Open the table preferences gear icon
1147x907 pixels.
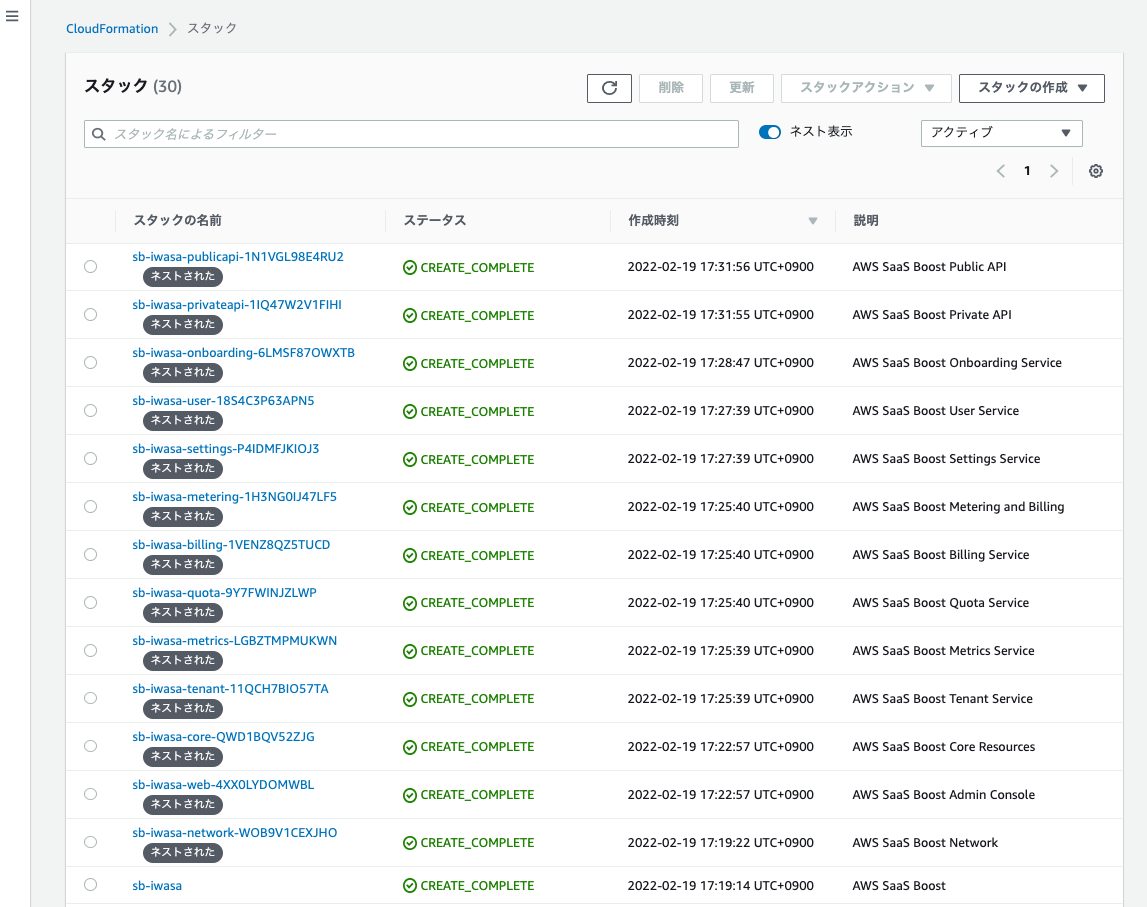click(x=1096, y=171)
